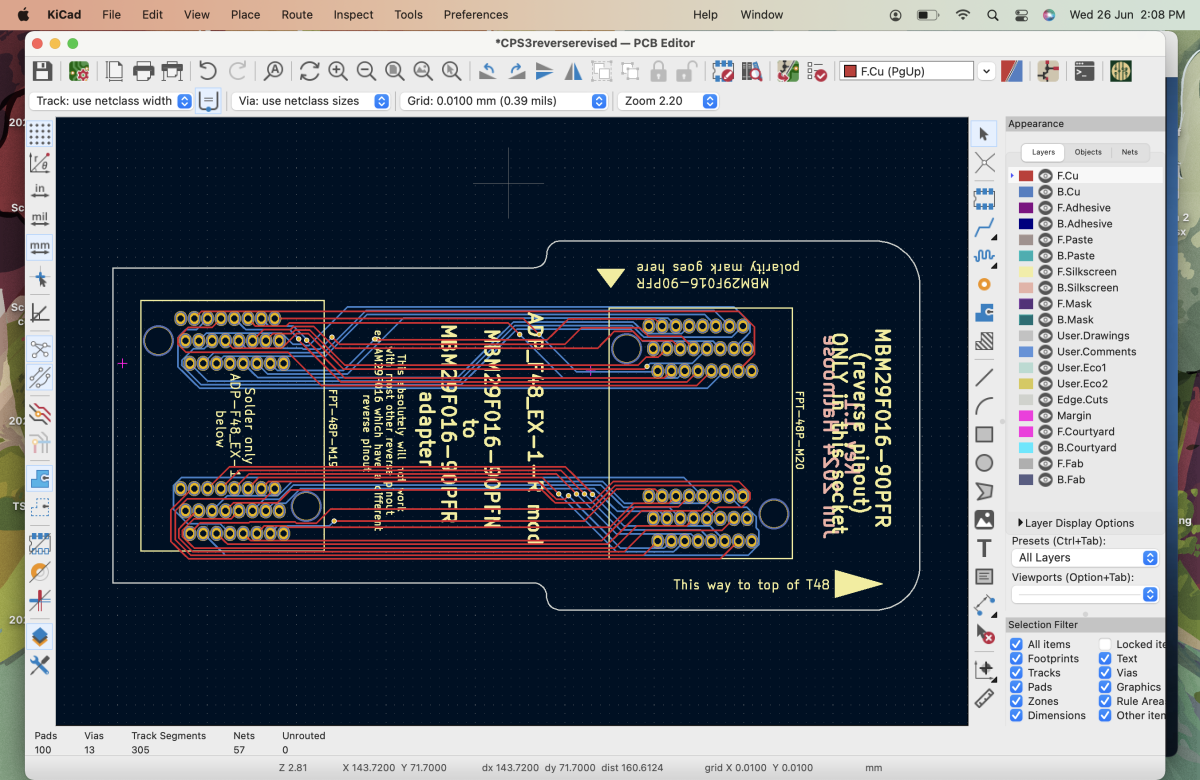Rotate selection clockwise

pyautogui.click(x=516, y=71)
